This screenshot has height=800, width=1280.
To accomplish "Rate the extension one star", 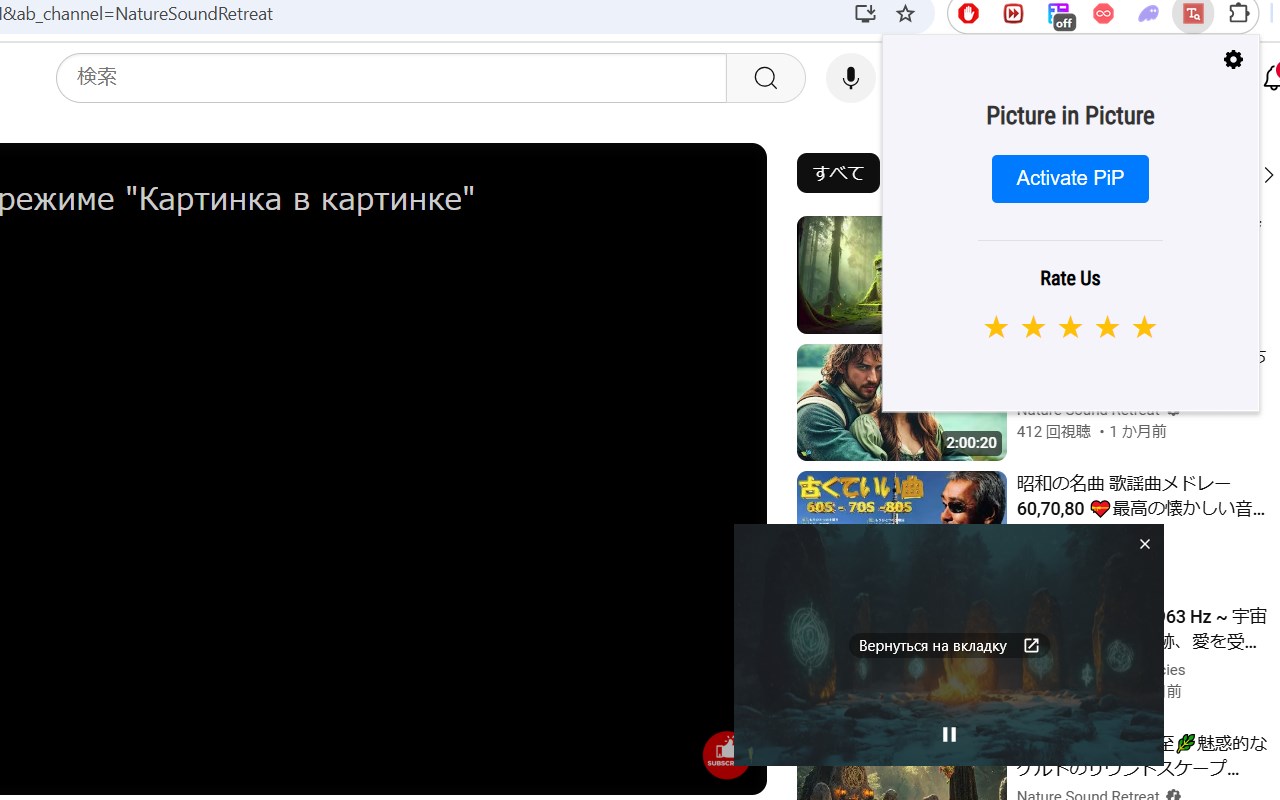I will [996, 327].
